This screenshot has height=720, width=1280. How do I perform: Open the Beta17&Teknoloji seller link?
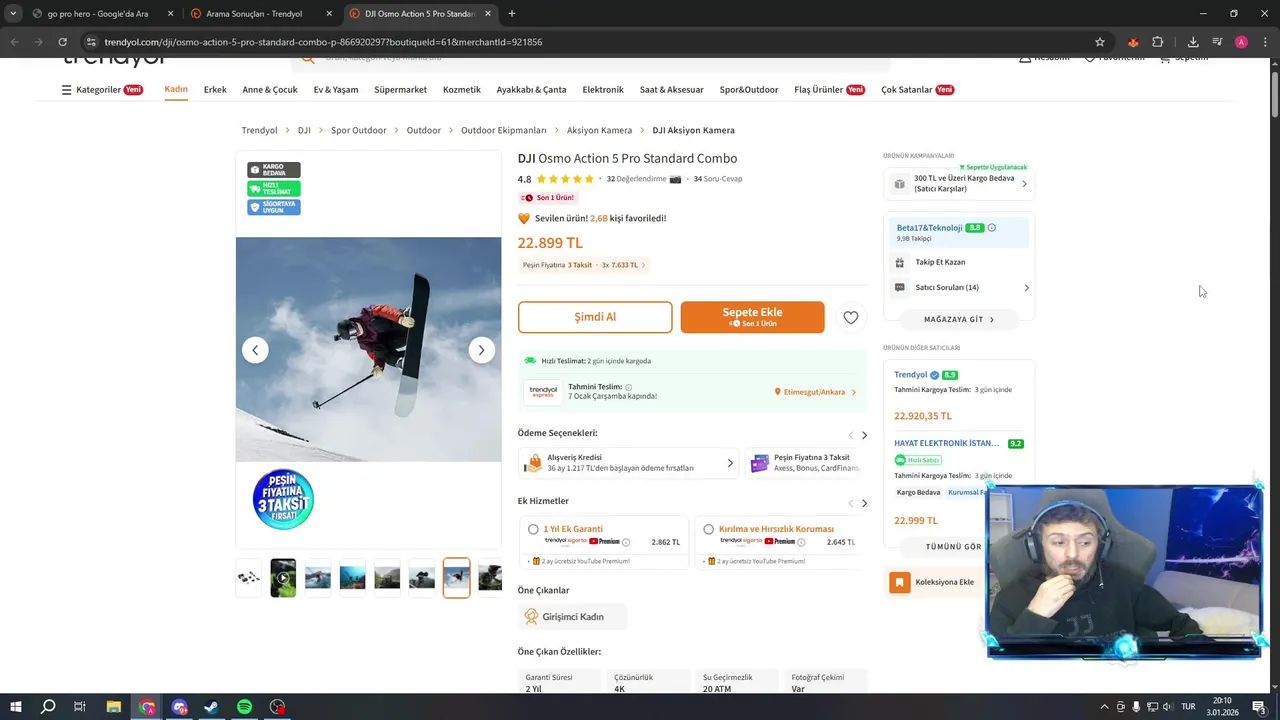(929, 228)
